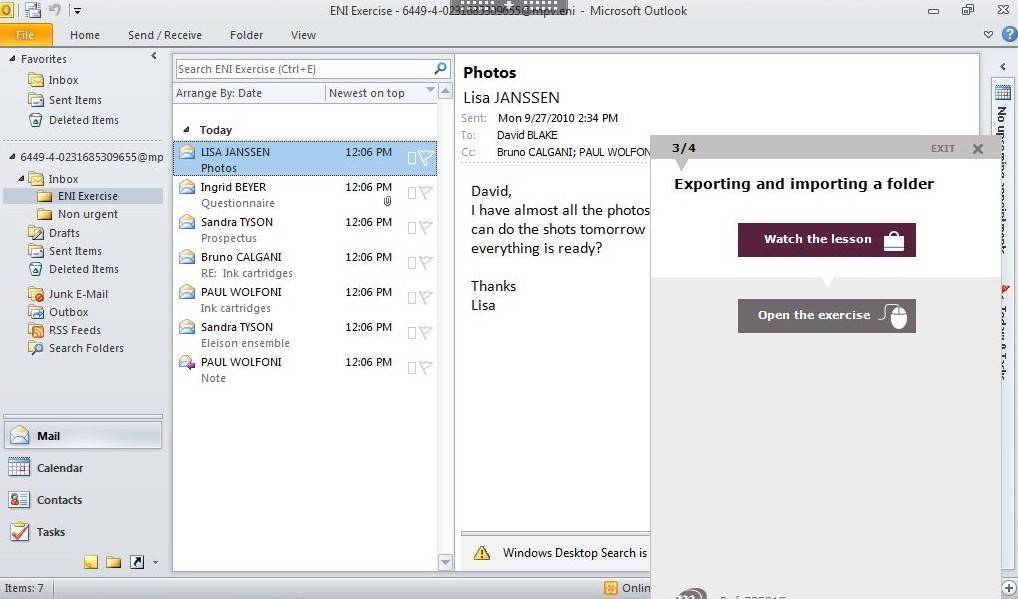Click Open the exercise button
This screenshot has width=1018, height=599.
point(826,316)
